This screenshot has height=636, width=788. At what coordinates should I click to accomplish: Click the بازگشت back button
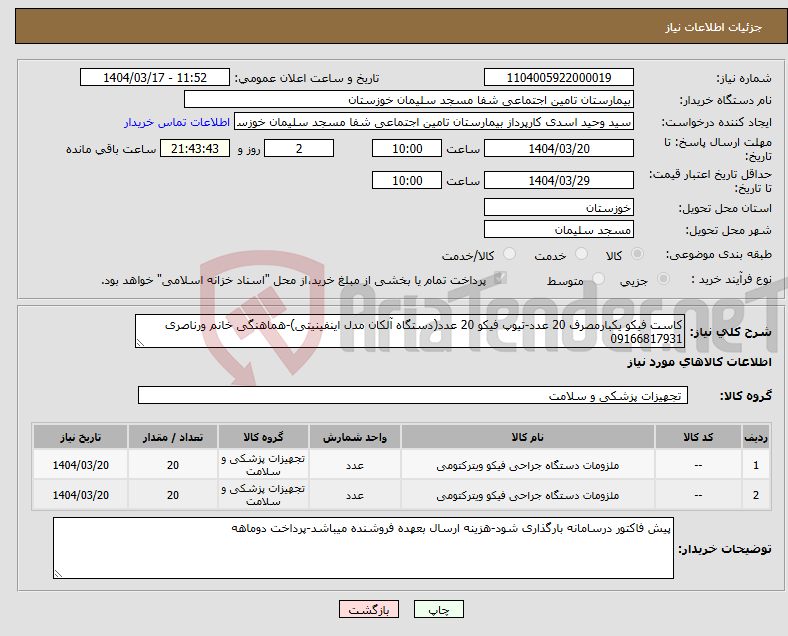369,609
